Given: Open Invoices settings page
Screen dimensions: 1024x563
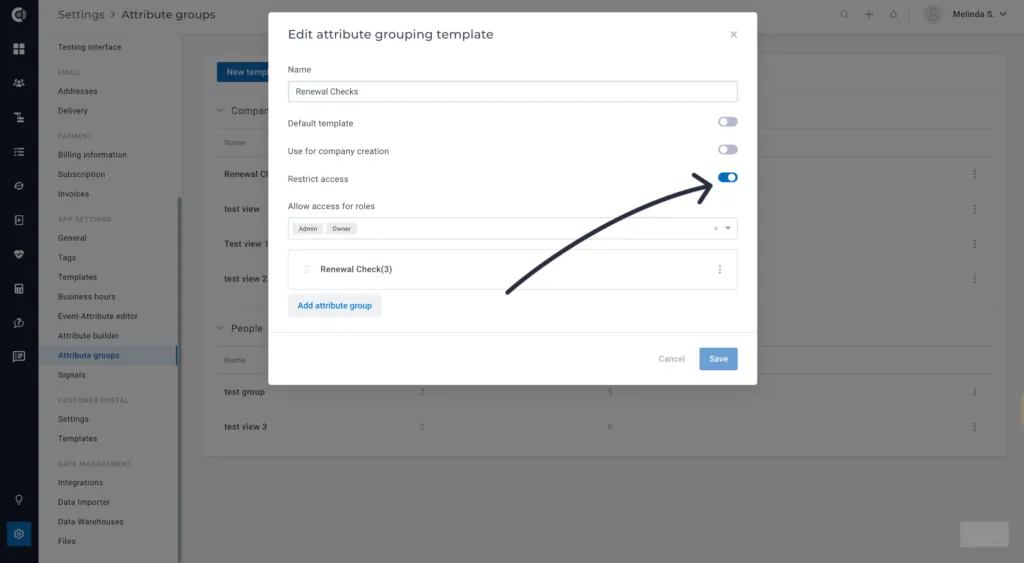Looking at the screenshot, I should click(73, 194).
